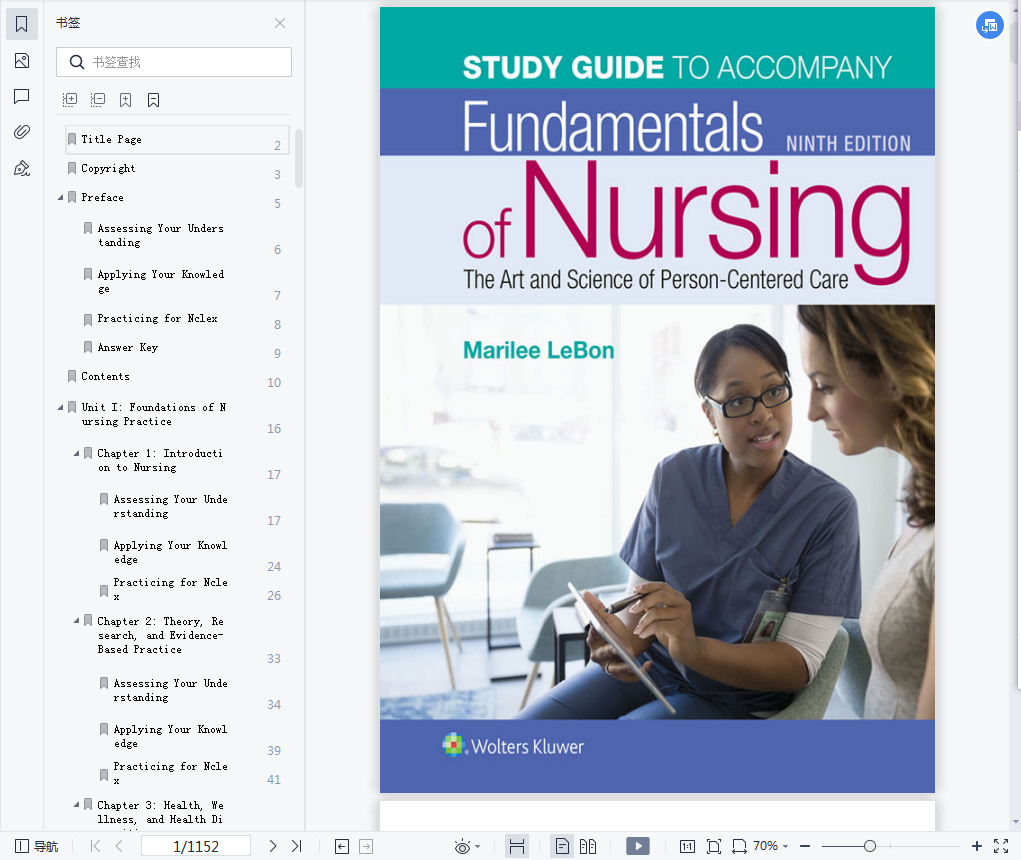
Task: Go to the previous page
Action: pyautogui.click(x=119, y=846)
